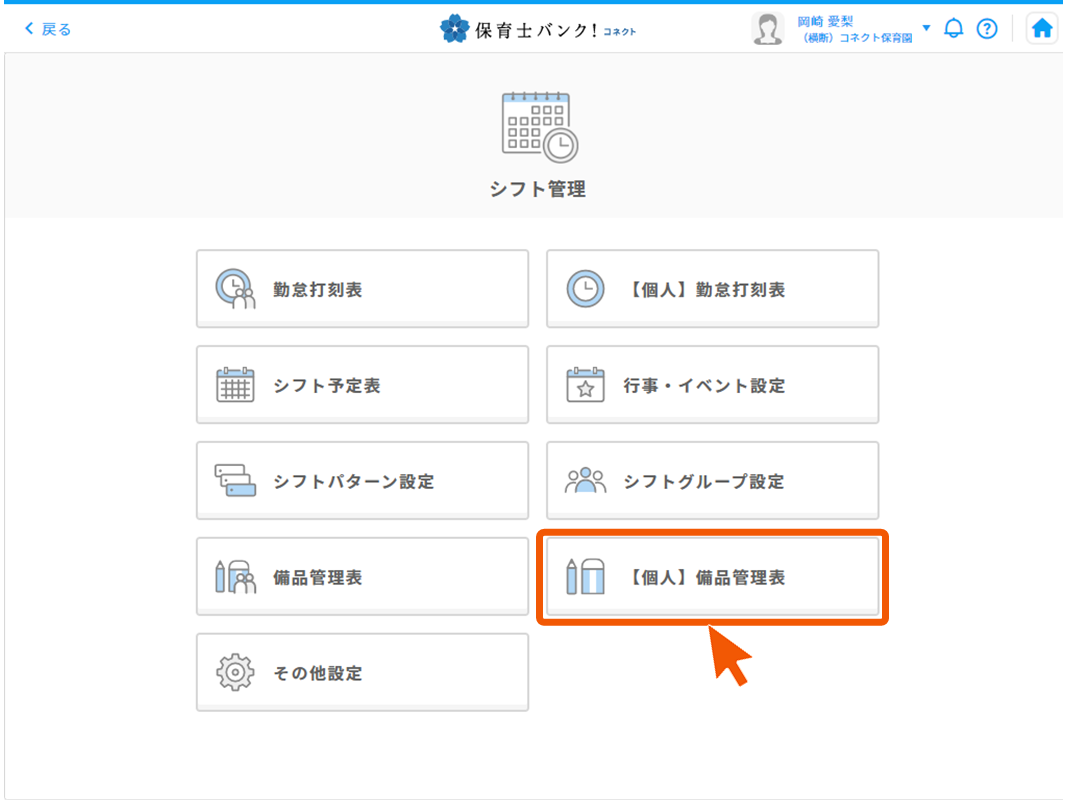Click the シフトパターン設定 stacked cards icon
The height and width of the screenshot is (800, 1067).
[x=236, y=481]
